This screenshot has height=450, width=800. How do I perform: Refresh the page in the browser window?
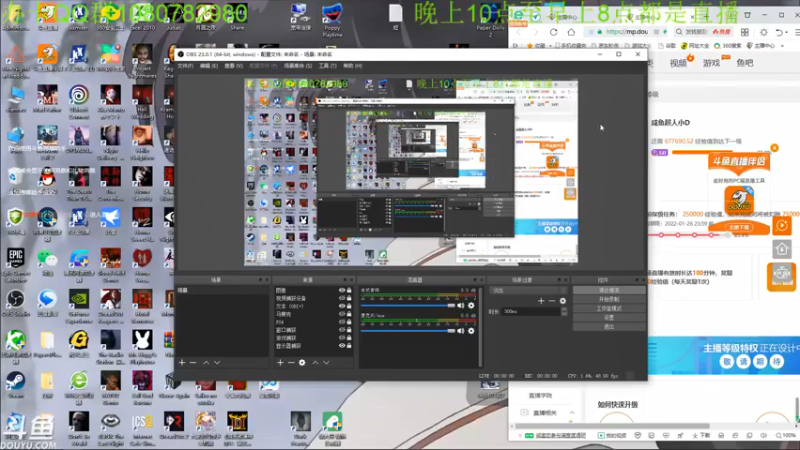click(x=554, y=32)
